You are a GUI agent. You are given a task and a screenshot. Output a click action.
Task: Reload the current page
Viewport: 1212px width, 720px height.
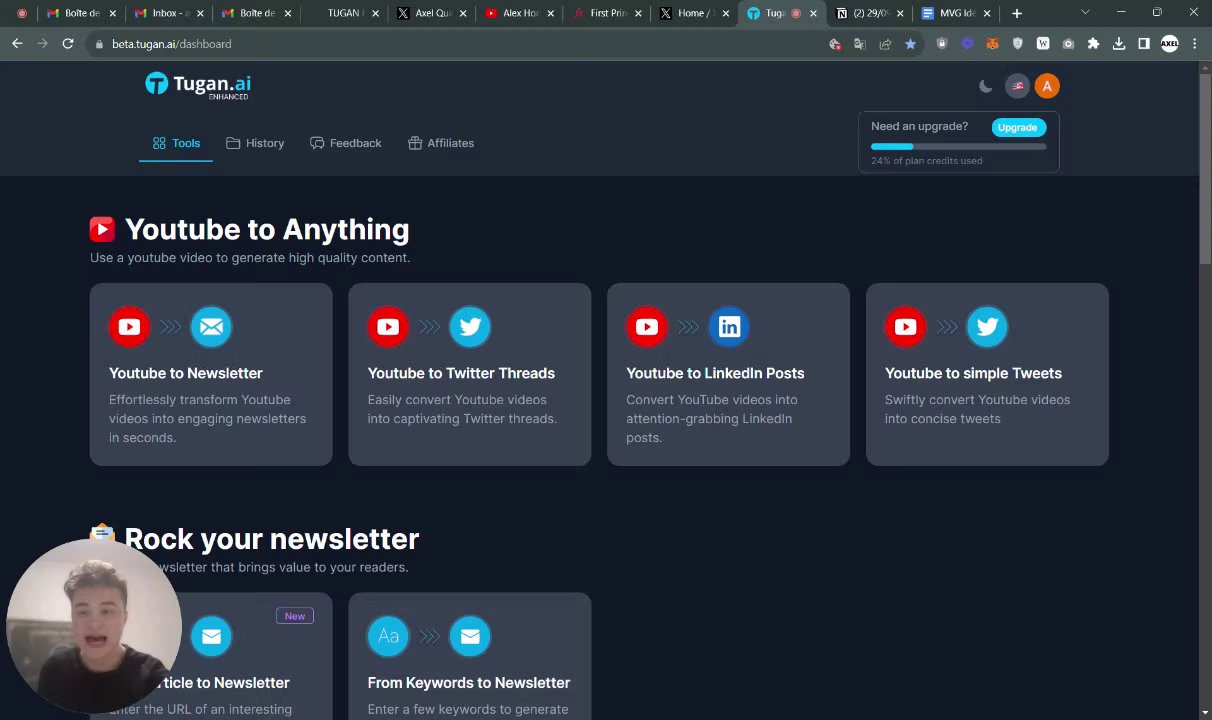[68, 44]
